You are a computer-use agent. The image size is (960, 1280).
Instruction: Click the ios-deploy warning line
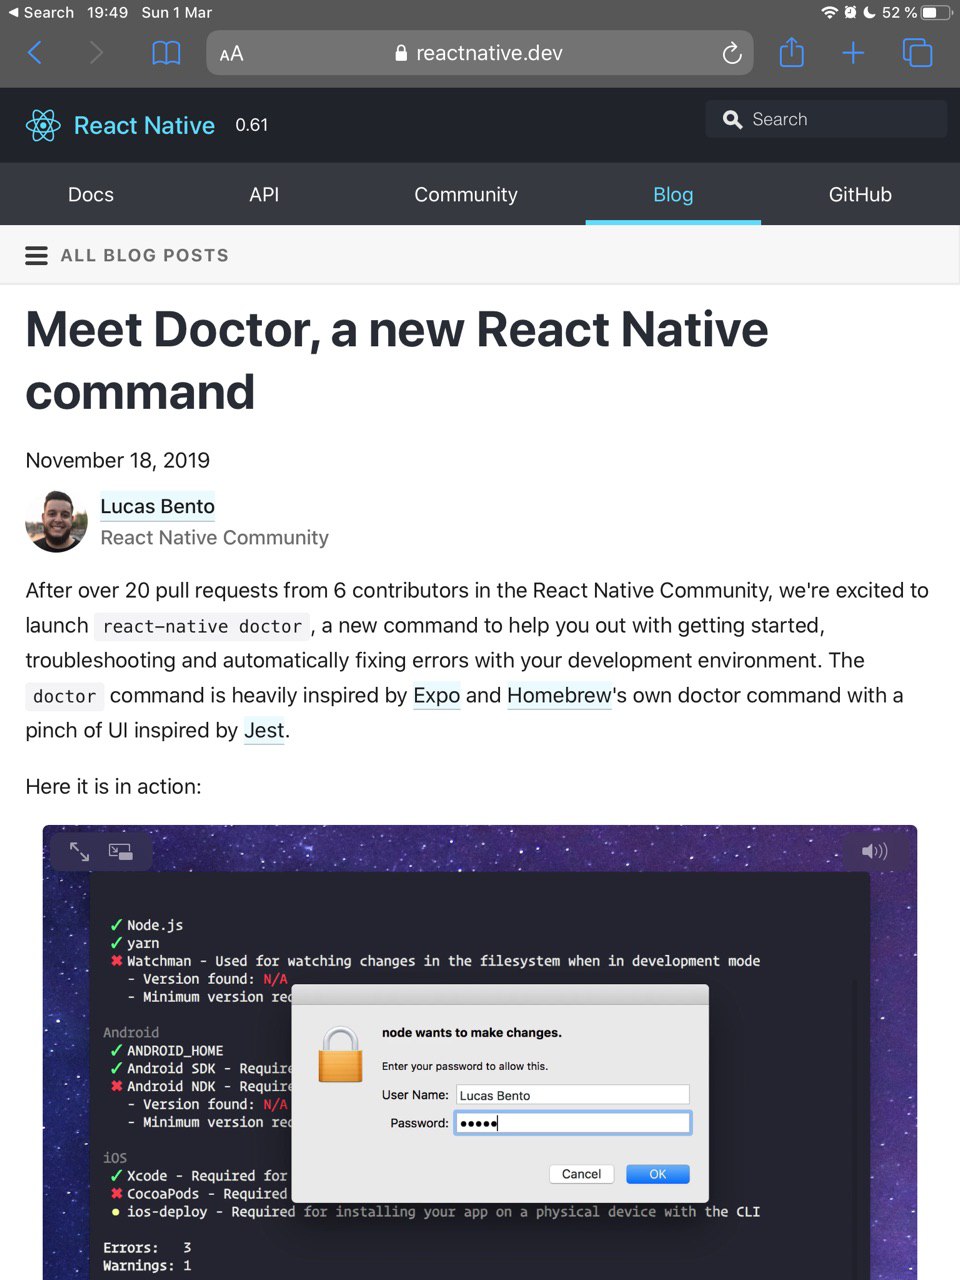coord(435,1212)
